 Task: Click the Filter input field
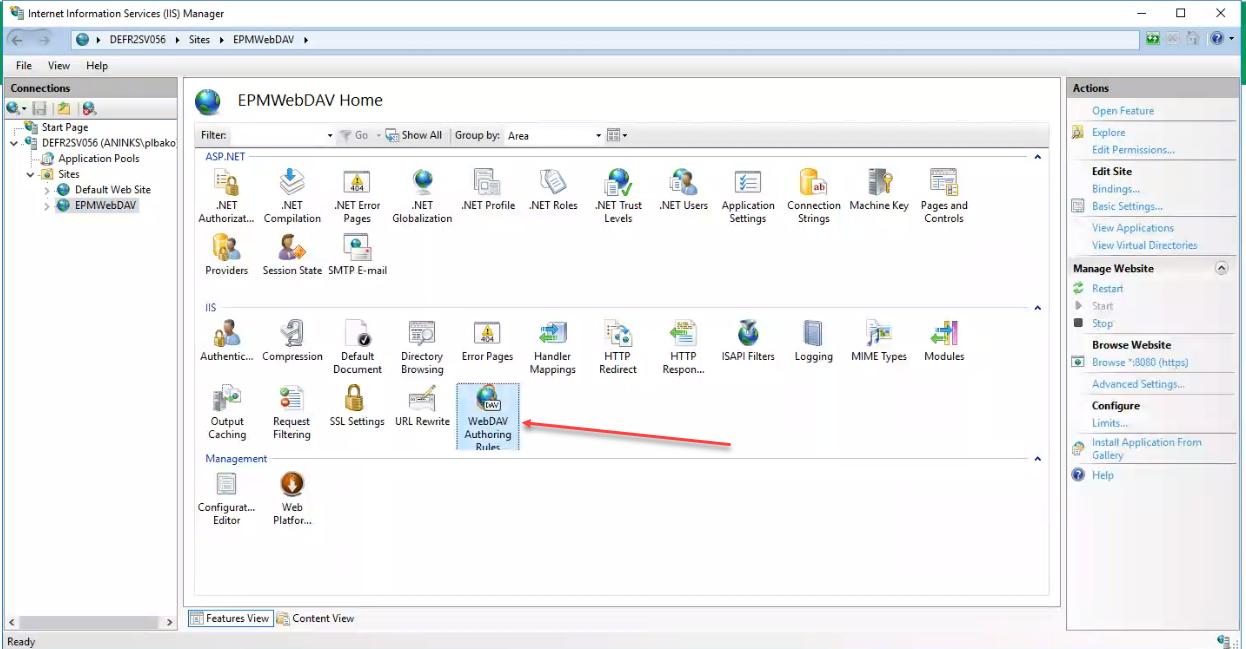point(278,135)
